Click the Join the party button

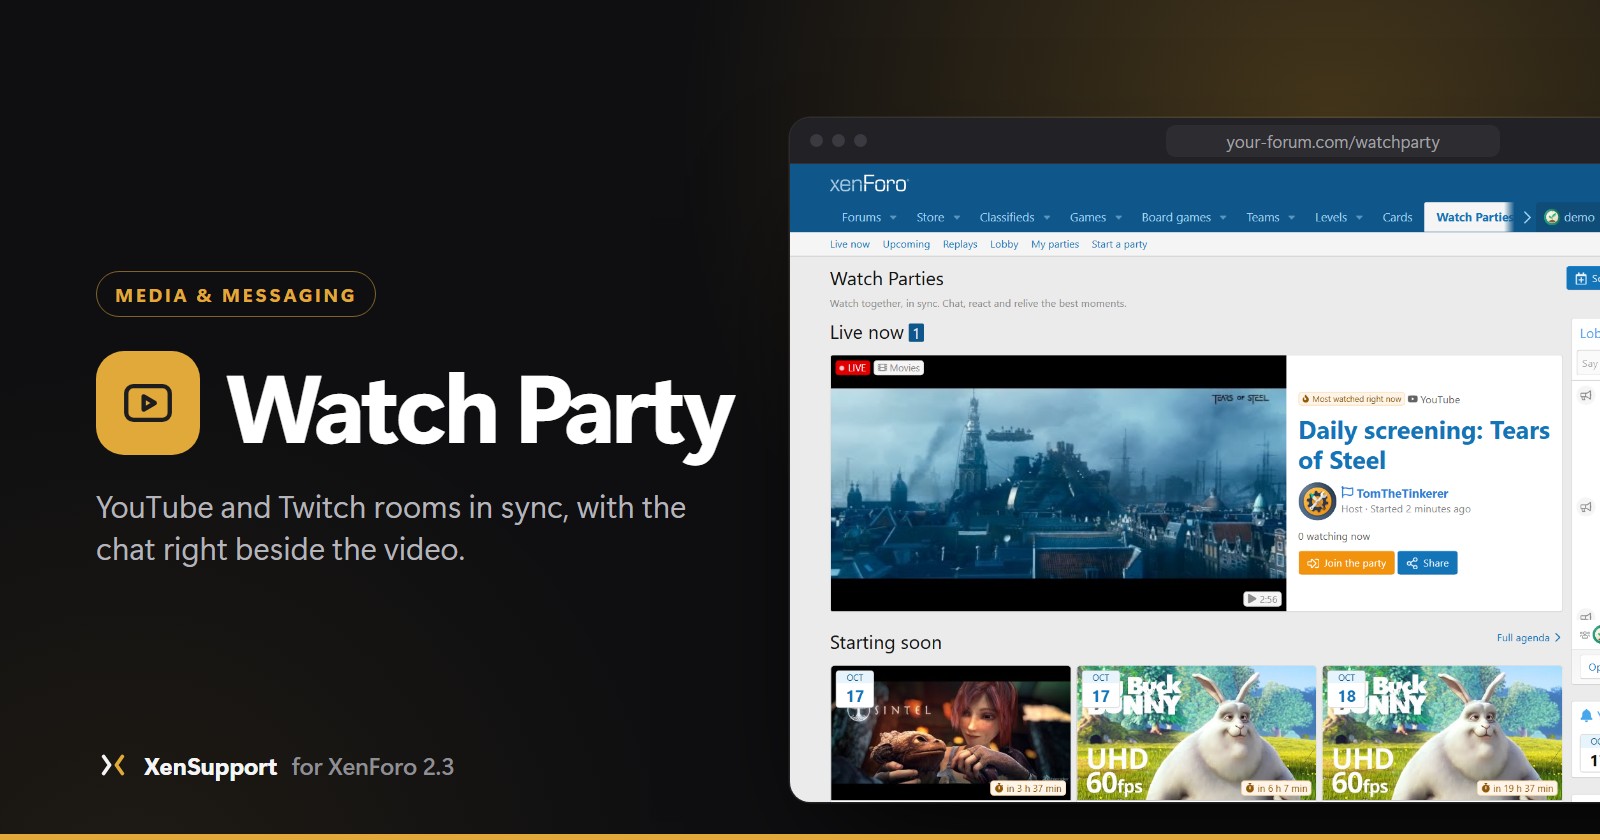coord(1346,563)
